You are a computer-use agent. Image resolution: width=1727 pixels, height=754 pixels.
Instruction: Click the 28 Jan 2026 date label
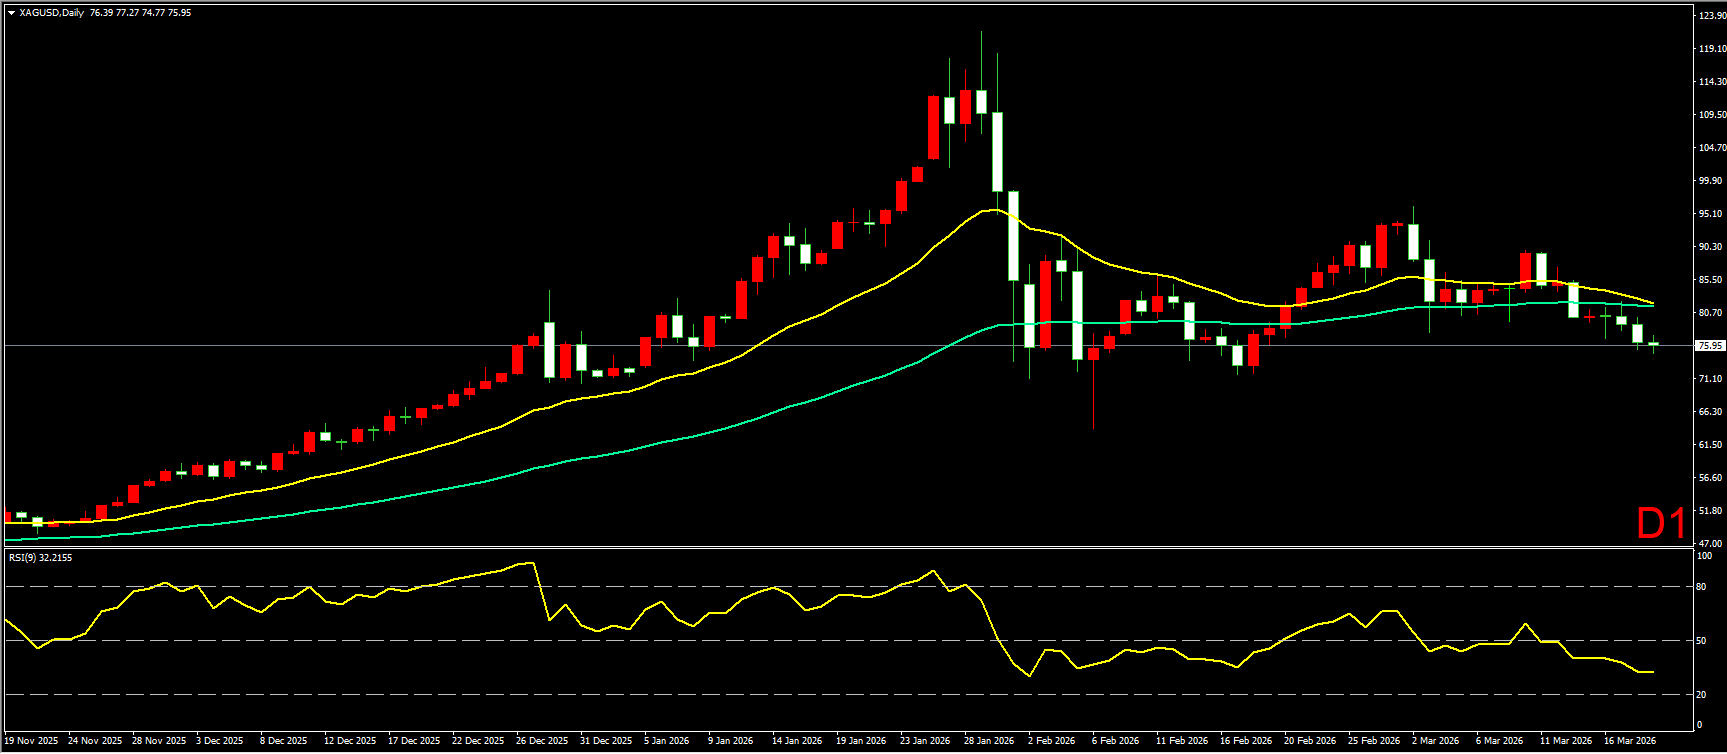tap(989, 741)
